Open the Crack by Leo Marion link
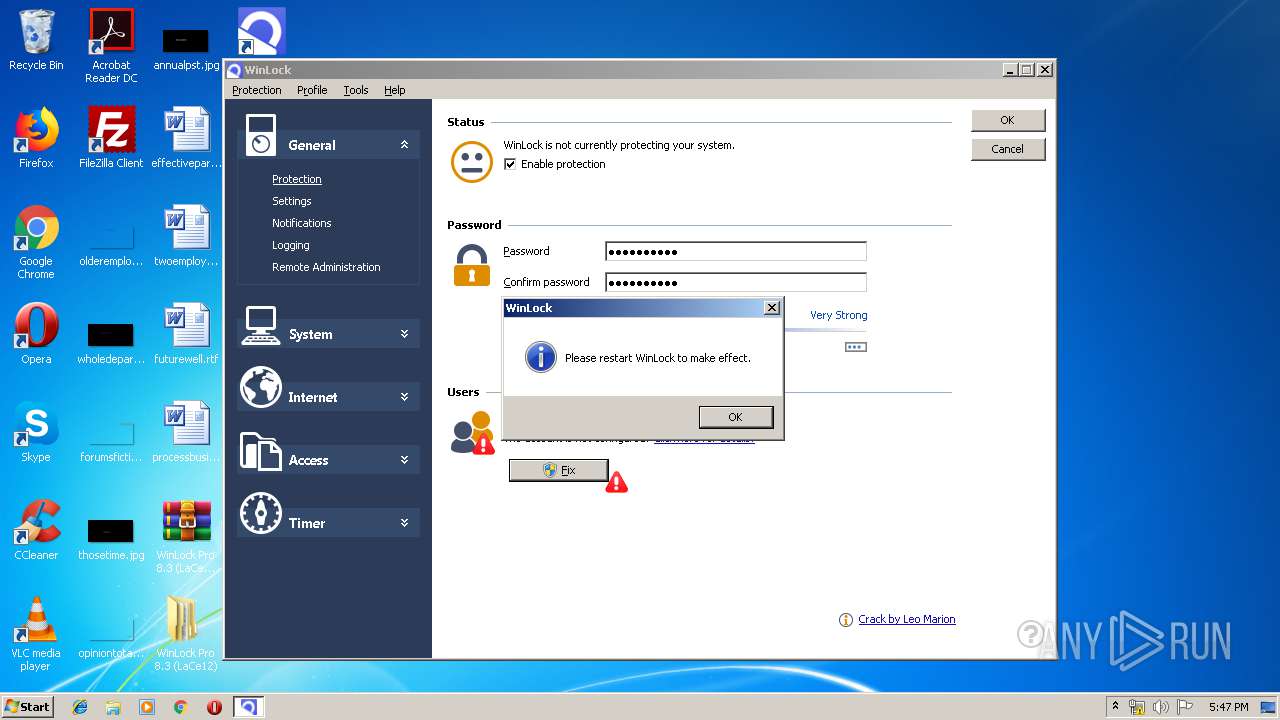Image resolution: width=1280 pixels, height=720 pixels. point(907,620)
